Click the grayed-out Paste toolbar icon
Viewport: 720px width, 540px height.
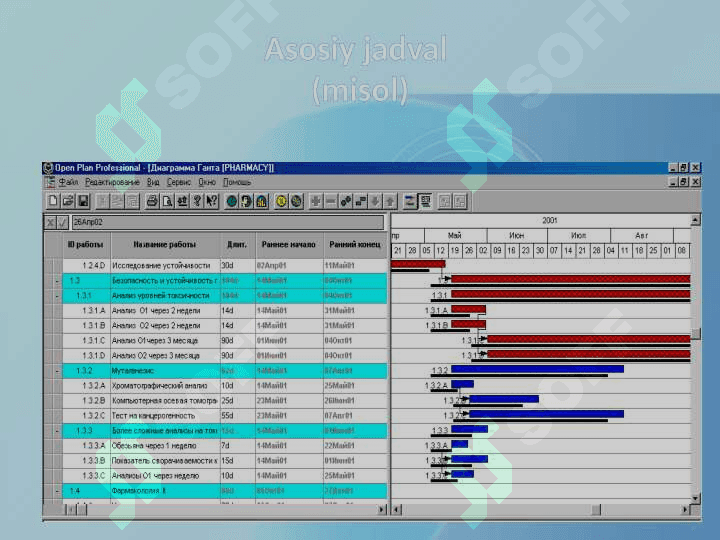pos(133,201)
